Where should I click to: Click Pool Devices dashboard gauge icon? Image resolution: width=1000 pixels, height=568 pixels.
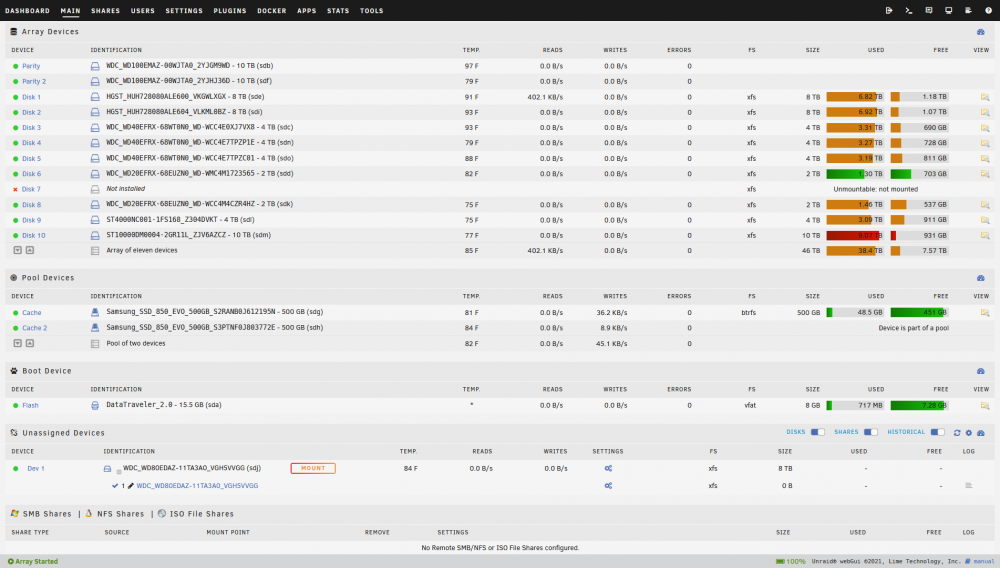(981, 278)
